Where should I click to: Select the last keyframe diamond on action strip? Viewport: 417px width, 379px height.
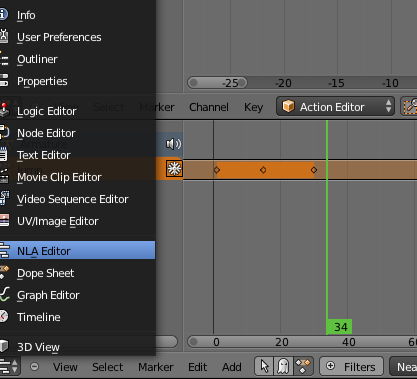click(x=314, y=170)
